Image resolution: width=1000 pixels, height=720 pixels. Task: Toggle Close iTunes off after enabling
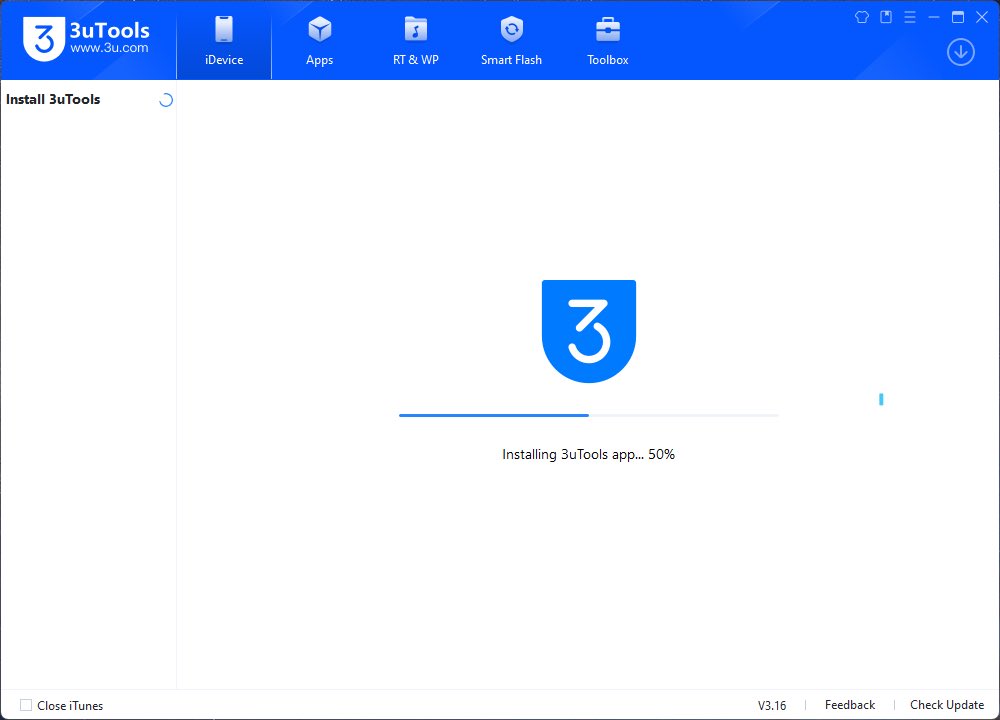(x=25, y=705)
